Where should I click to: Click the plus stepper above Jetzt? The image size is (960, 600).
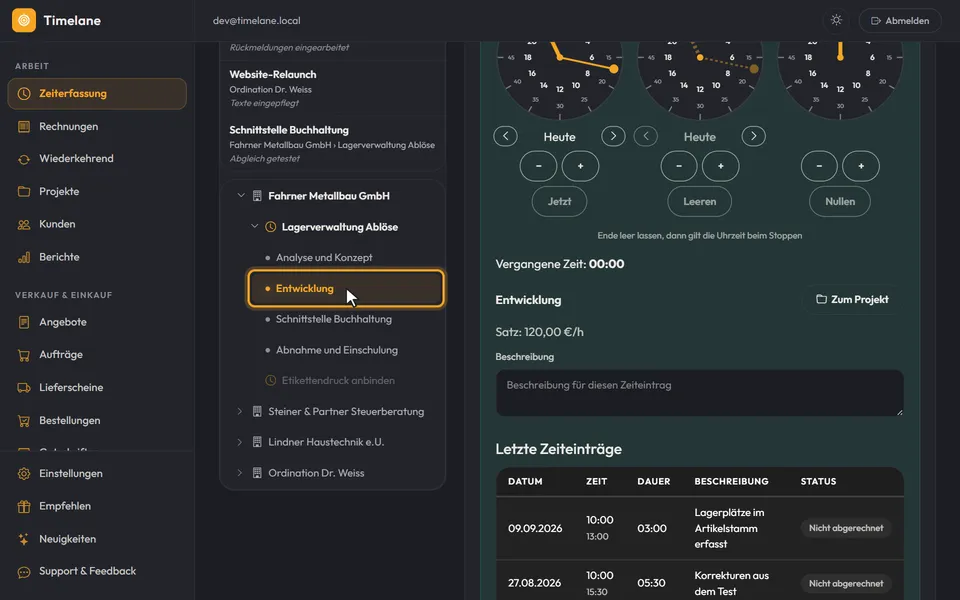pos(580,166)
